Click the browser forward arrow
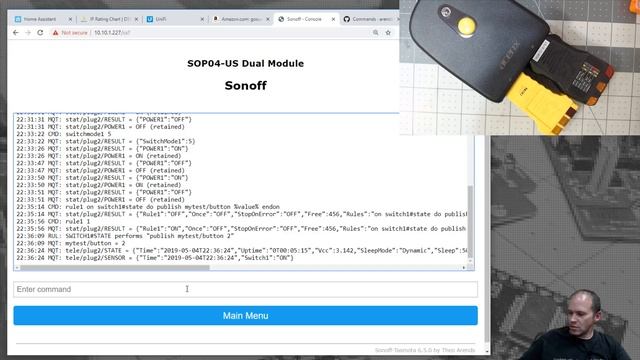Screen dimensions: 640x360 point(28,33)
